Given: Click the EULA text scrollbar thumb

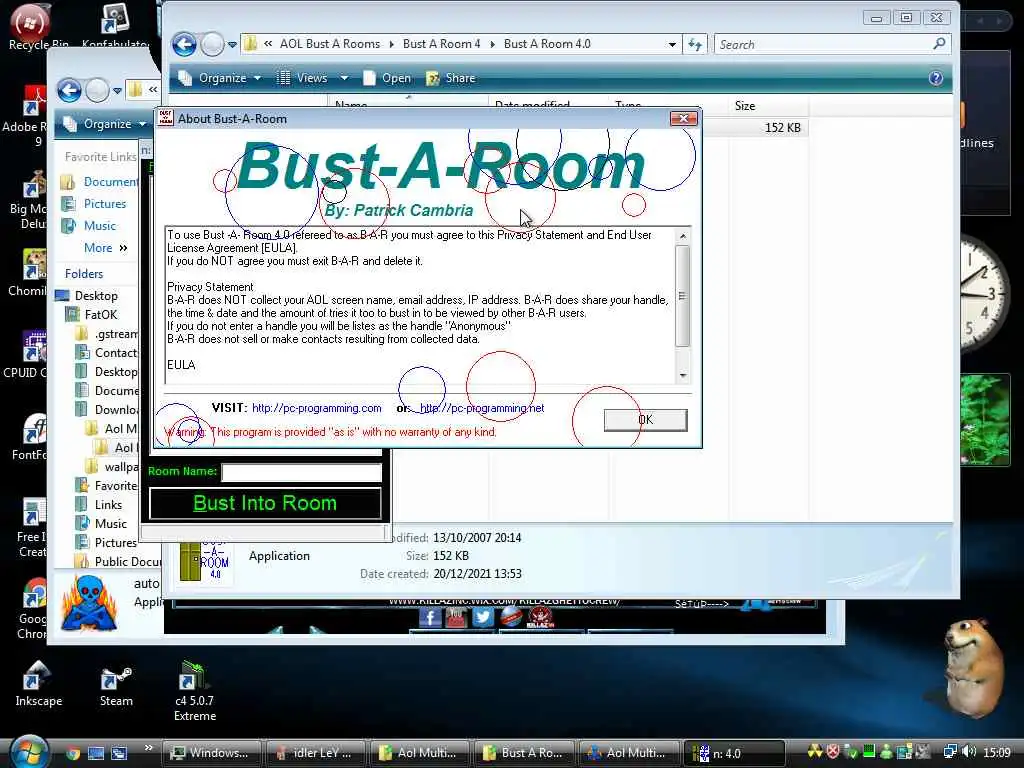Looking at the screenshot, I should click(682, 296).
